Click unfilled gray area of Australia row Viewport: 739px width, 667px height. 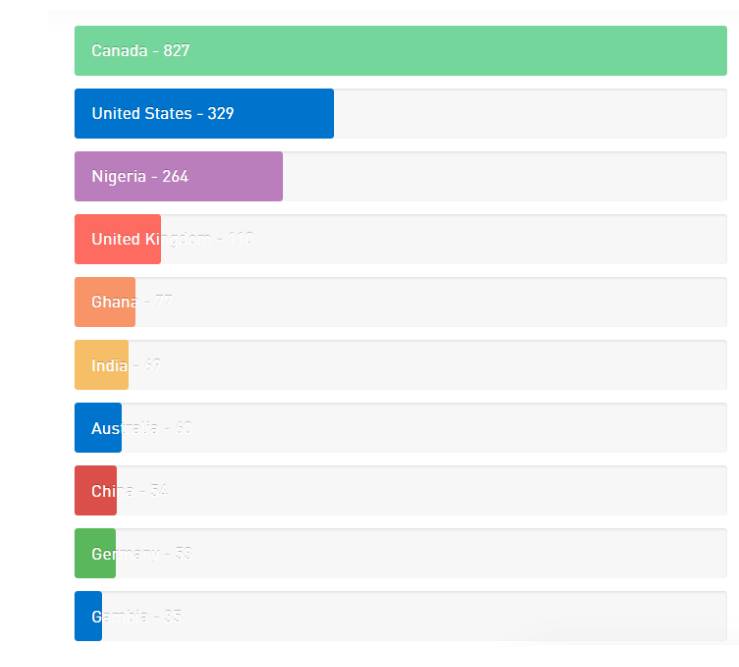click(x=450, y=428)
